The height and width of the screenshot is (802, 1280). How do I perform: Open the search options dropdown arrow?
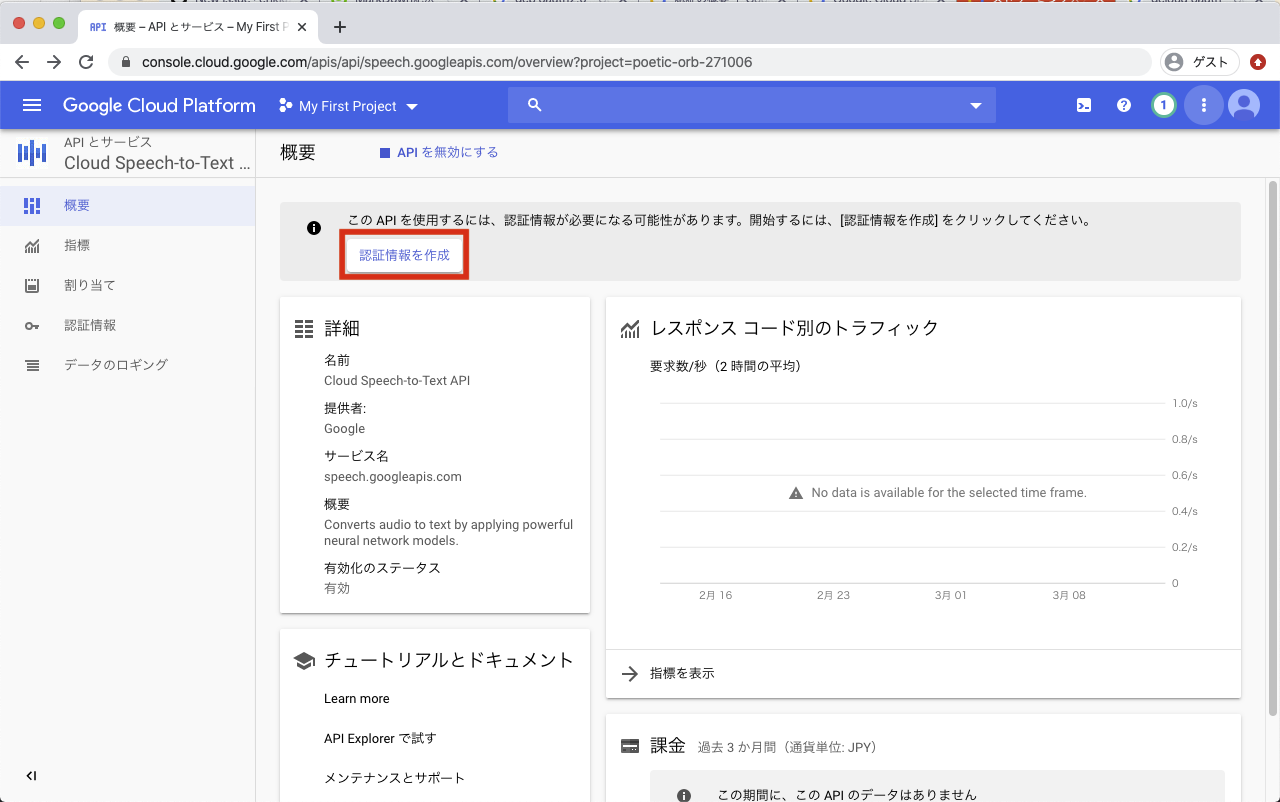975,105
